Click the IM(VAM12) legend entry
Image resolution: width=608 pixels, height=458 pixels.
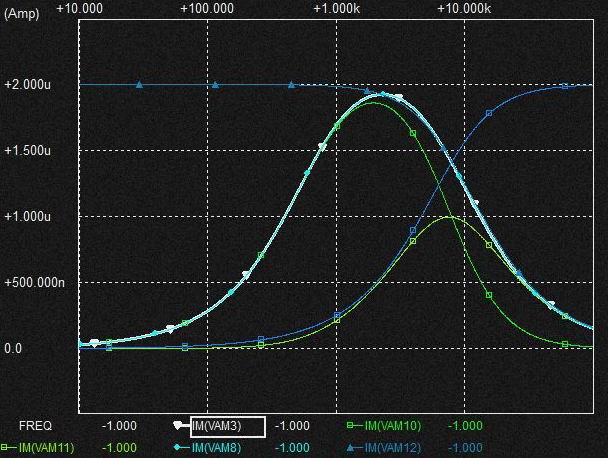[392, 447]
